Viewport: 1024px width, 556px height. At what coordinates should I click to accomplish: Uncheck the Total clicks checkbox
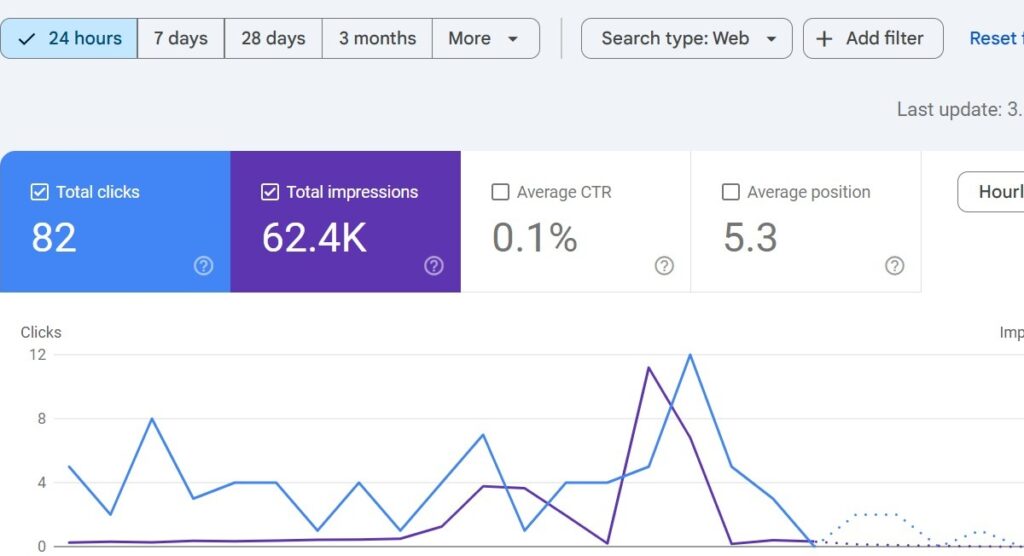(x=40, y=192)
